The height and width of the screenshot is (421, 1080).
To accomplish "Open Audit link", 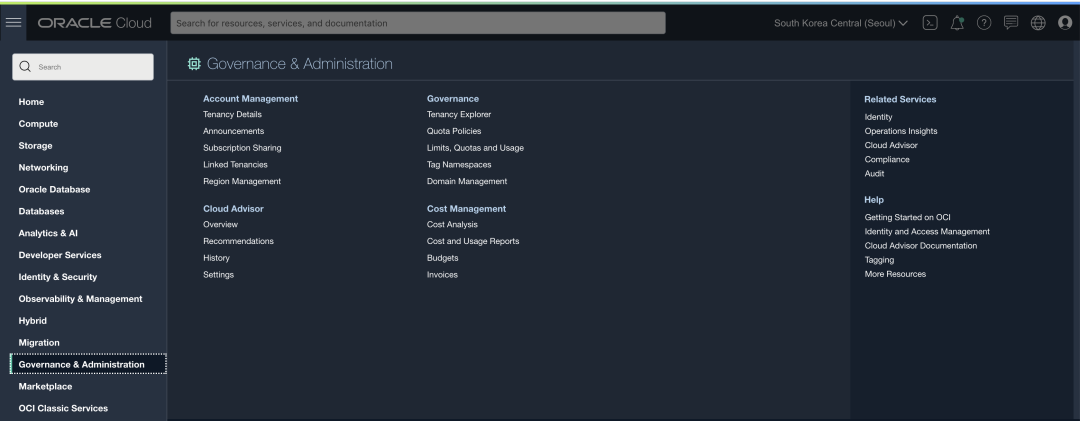I will 874,174.
